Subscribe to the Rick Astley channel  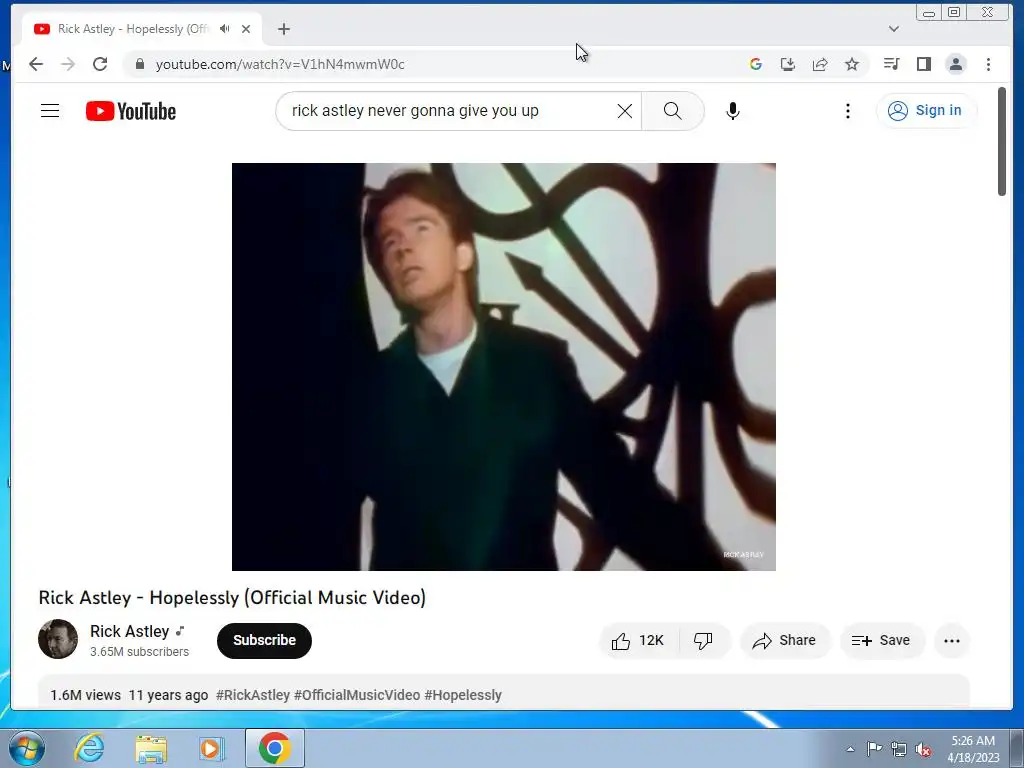click(264, 640)
